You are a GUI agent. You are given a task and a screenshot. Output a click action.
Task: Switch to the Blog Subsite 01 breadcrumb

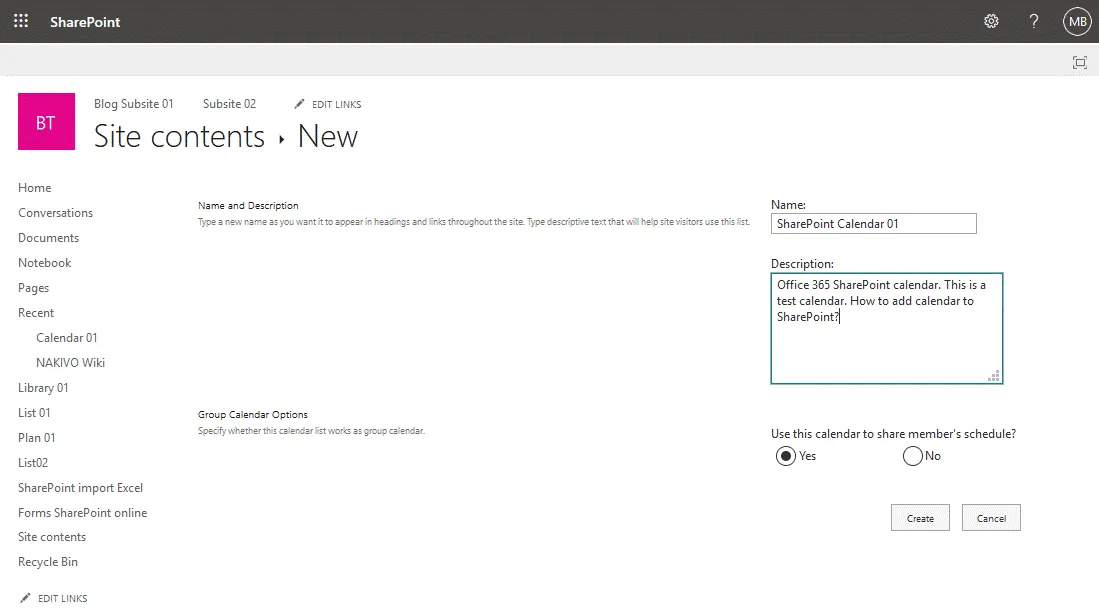(x=133, y=103)
